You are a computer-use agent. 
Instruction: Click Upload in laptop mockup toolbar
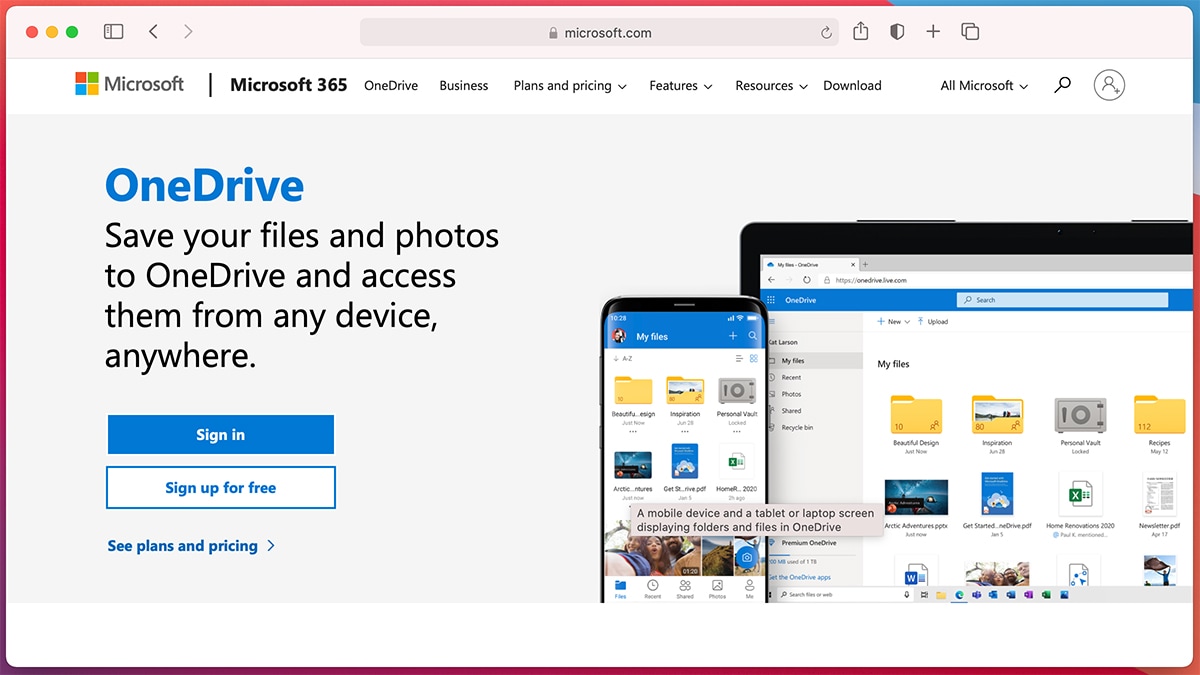(932, 322)
